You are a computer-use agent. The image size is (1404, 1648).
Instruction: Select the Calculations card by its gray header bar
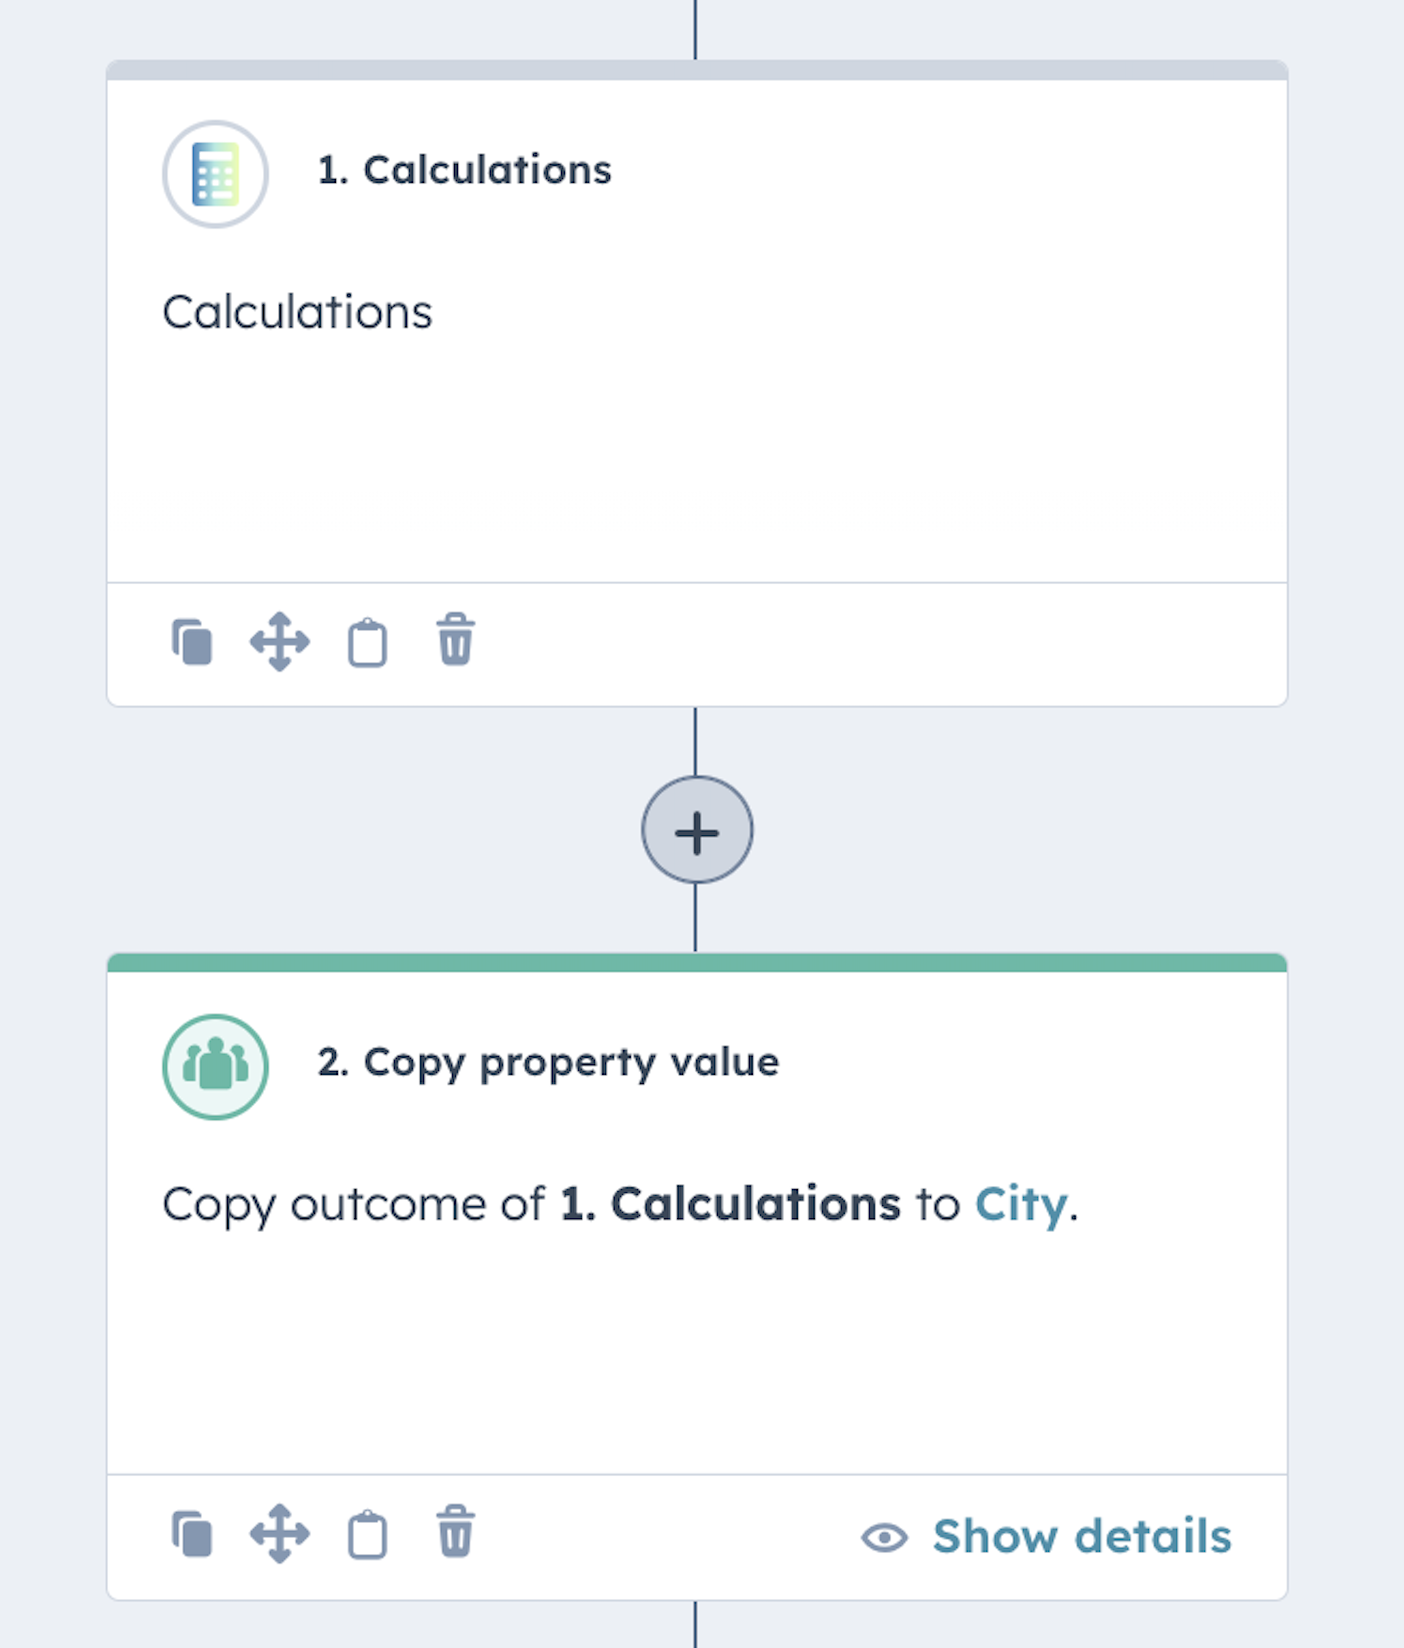697,70
